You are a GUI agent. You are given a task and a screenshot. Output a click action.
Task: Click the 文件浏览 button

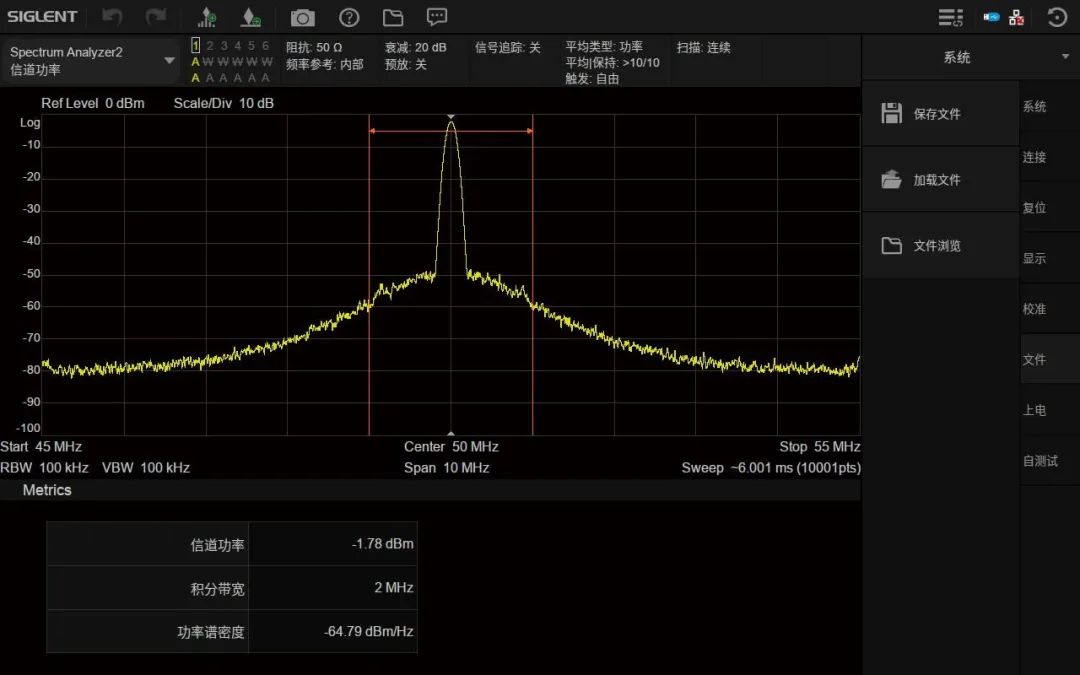[940, 246]
